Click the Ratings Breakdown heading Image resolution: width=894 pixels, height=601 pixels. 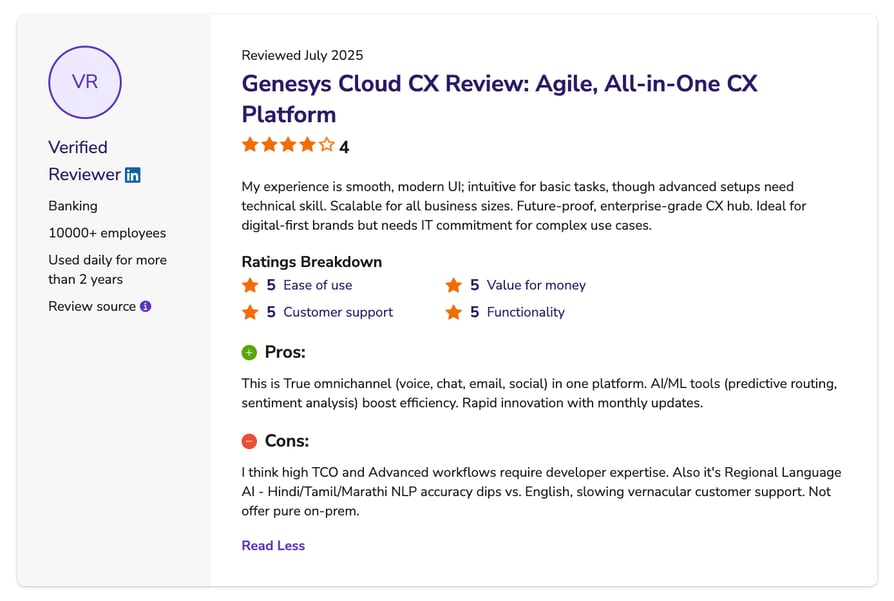click(x=312, y=262)
